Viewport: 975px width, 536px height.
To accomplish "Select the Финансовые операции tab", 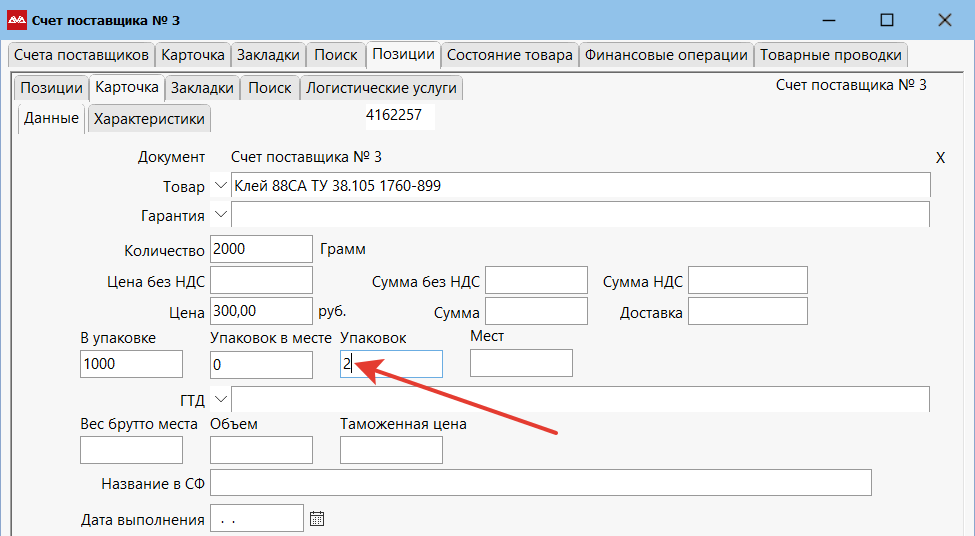I will tap(666, 55).
